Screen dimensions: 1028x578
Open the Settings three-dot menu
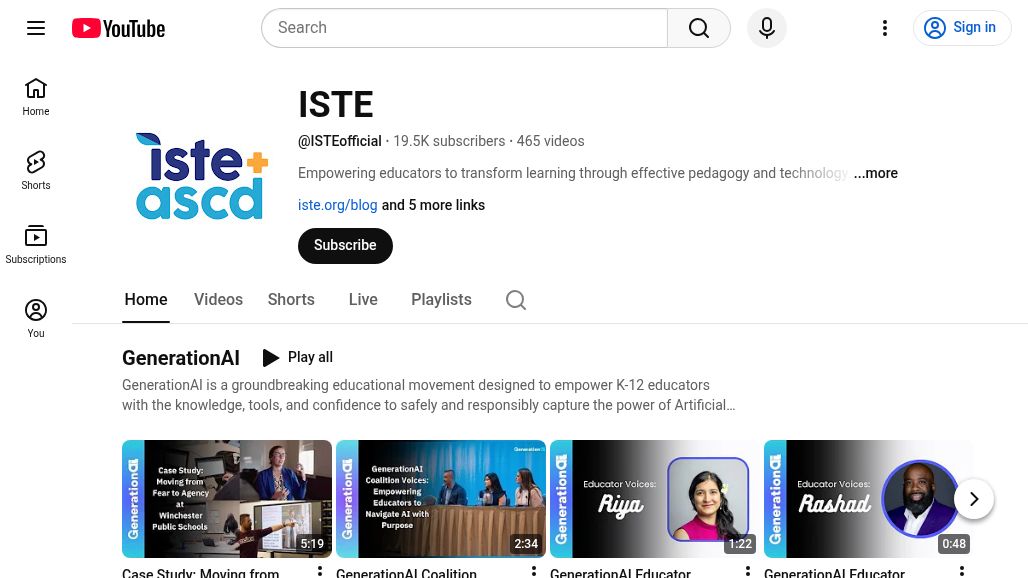[x=884, y=27]
